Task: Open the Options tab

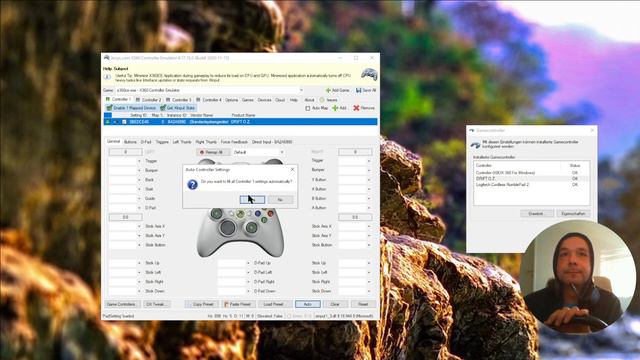Action: pos(231,100)
